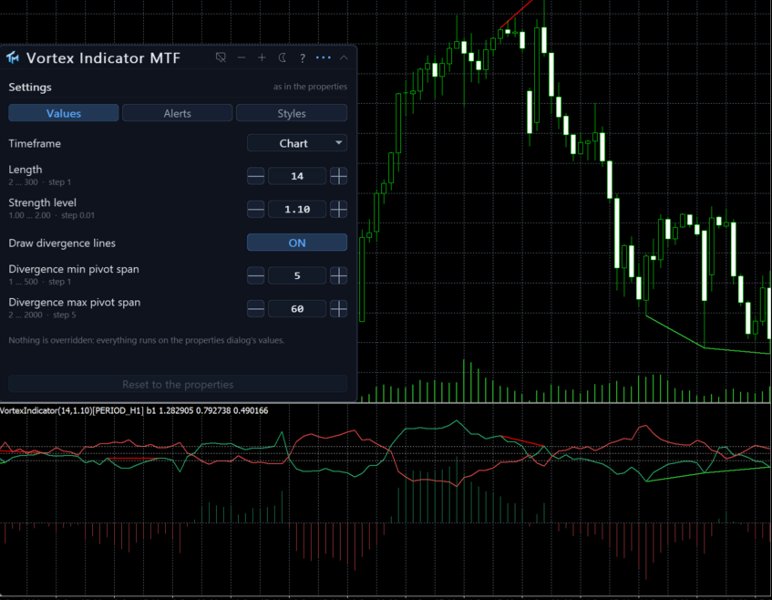This screenshot has height=600, width=772.
Task: Decrease the Length value
Action: [256, 176]
